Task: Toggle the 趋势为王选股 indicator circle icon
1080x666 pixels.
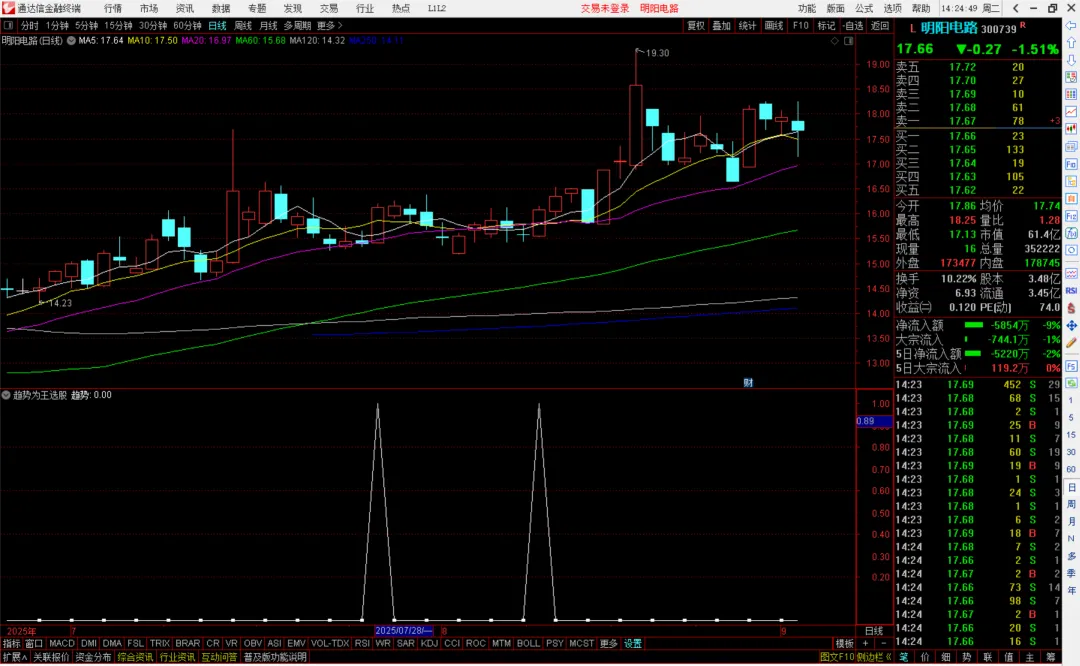Action: click(x=6, y=395)
